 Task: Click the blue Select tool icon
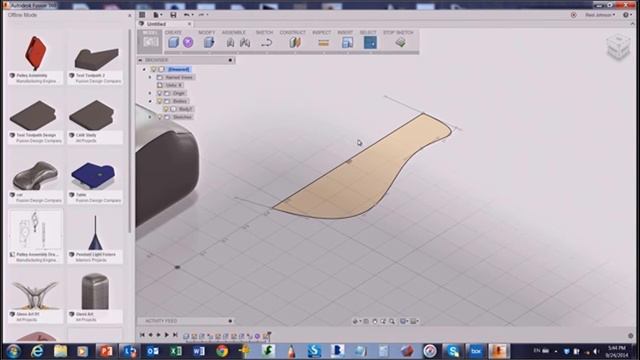pyautogui.click(x=370, y=42)
